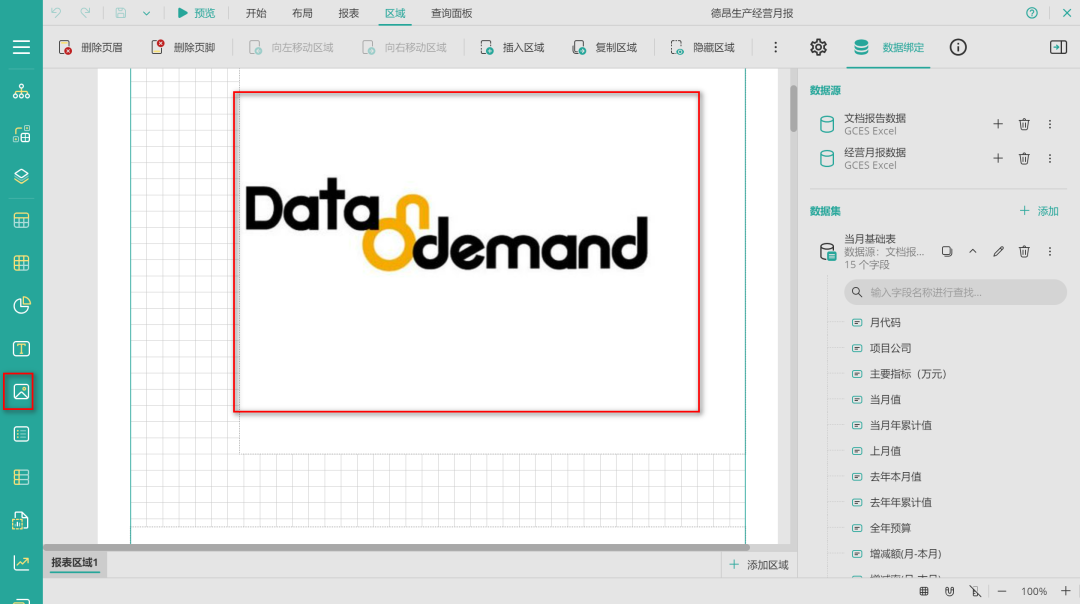Screen dimensions: 1080x604
Task: Toggle snap magnet in status bar
Action: (949, 591)
